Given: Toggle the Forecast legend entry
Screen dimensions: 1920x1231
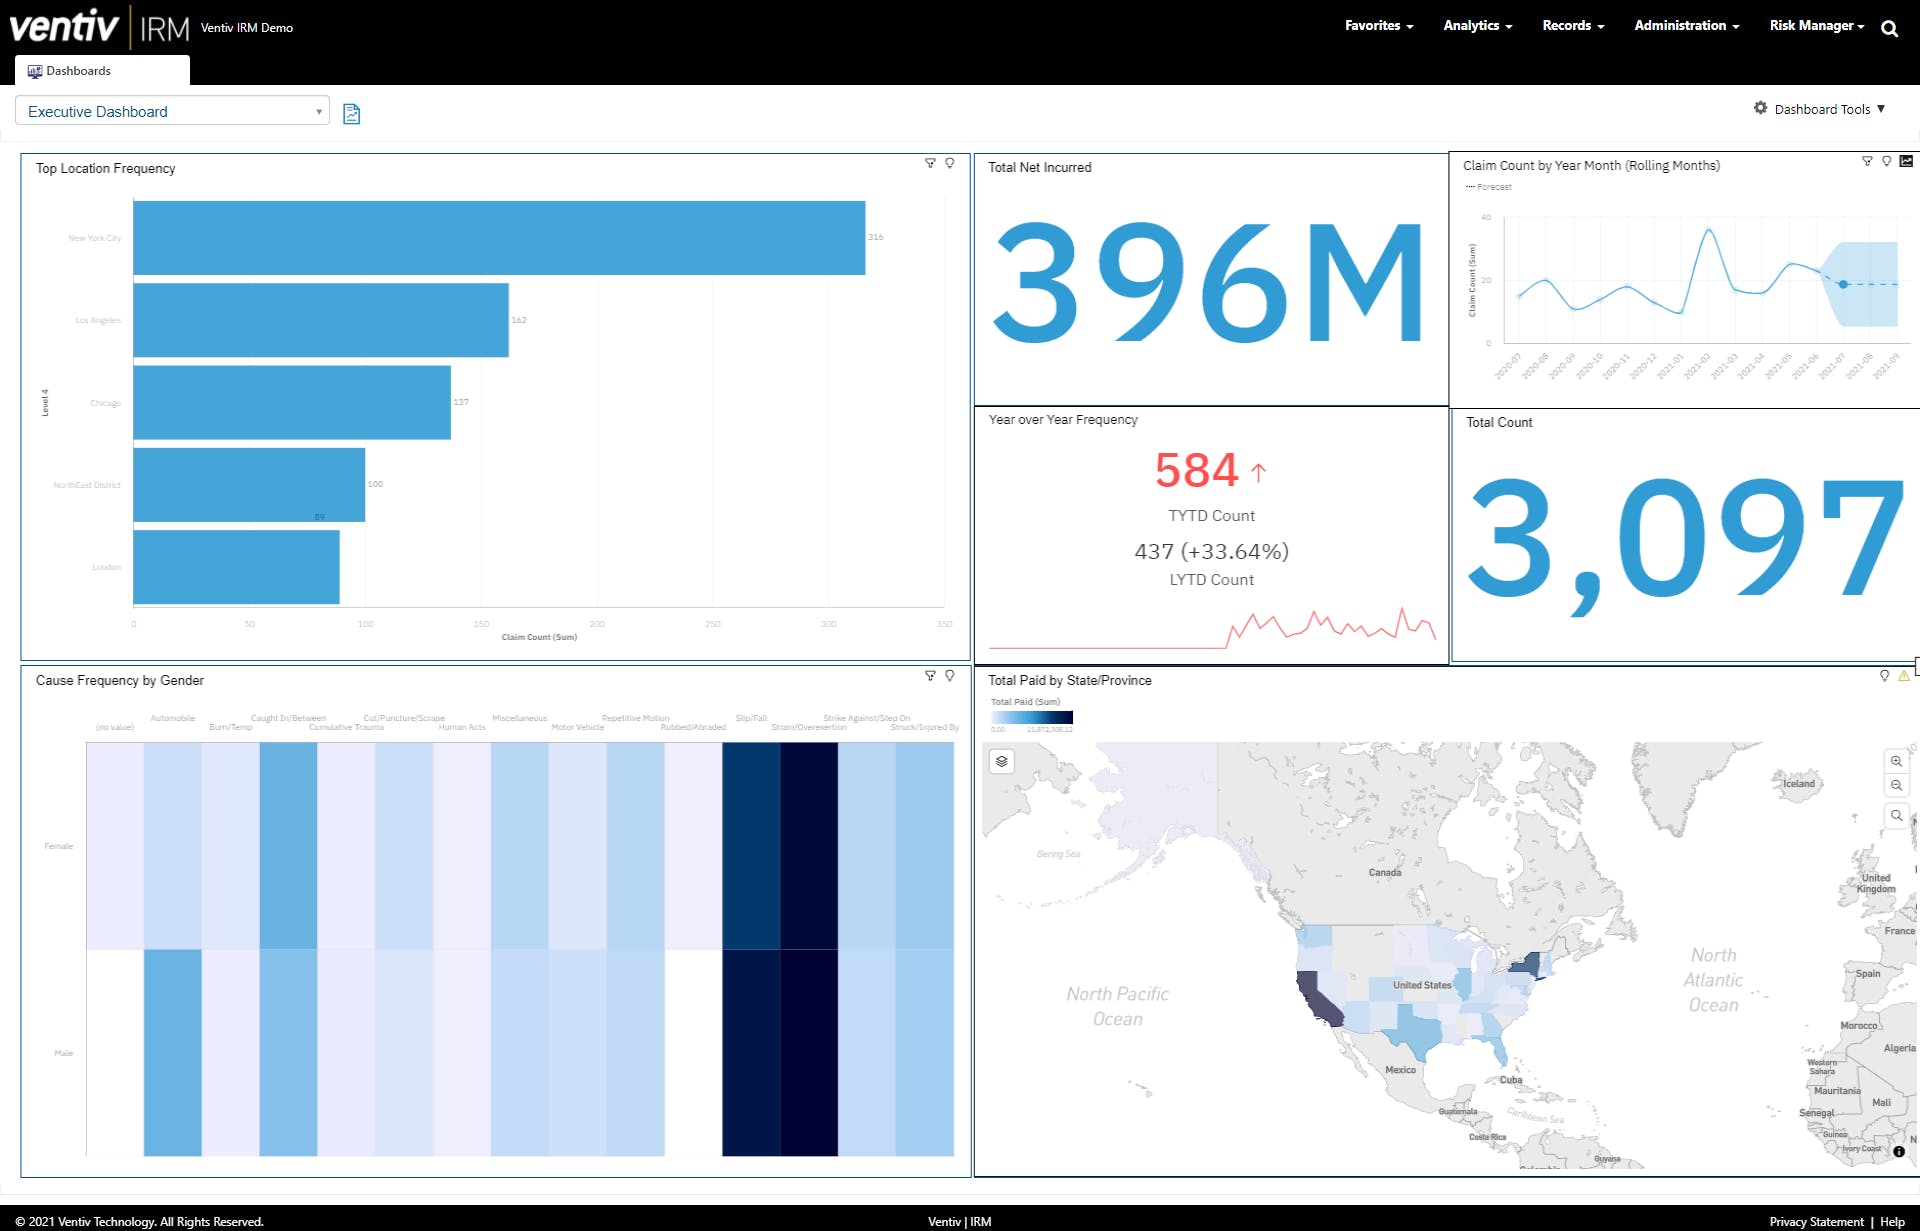Looking at the screenshot, I should tap(1488, 187).
